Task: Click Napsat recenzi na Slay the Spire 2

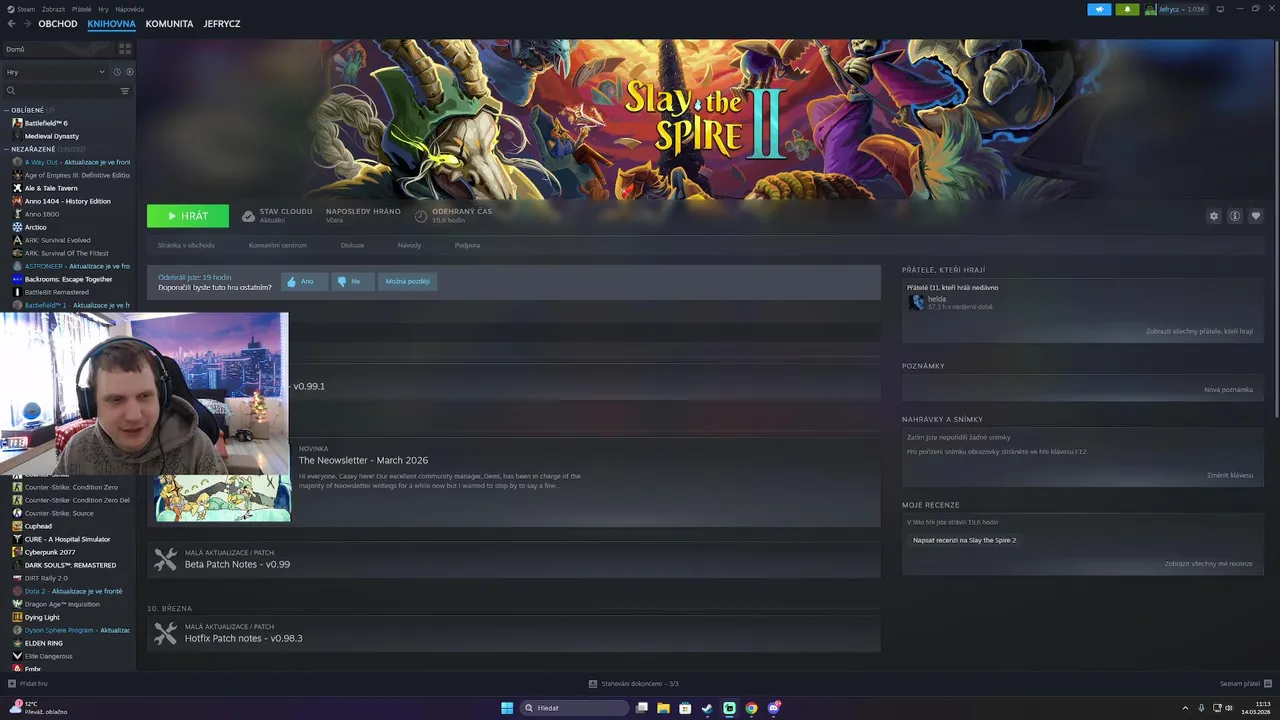Action: [x=964, y=540]
